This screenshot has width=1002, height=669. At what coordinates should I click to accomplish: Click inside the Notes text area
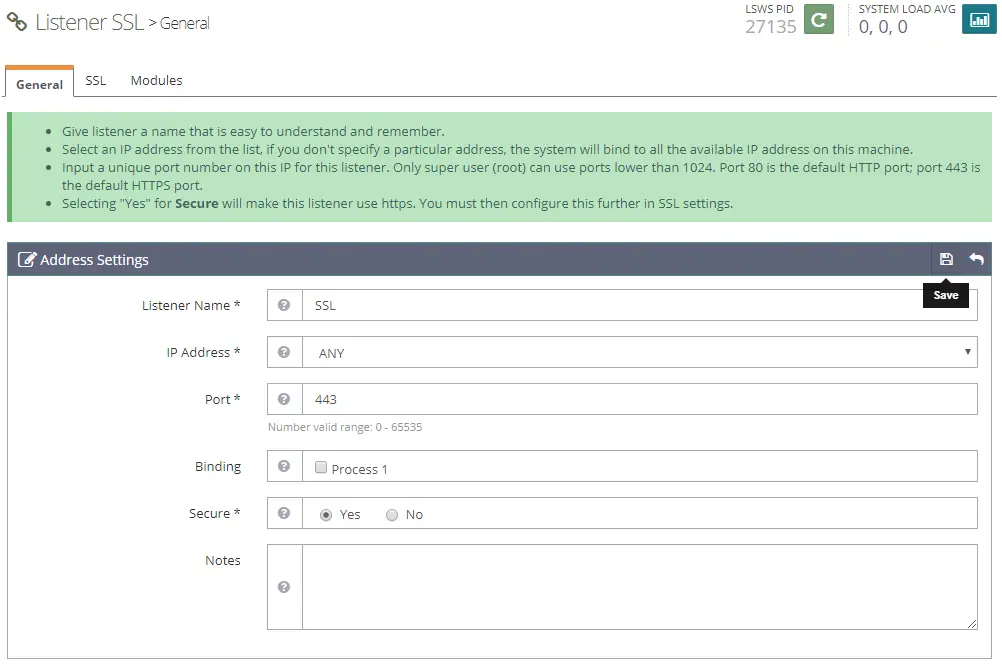(639, 587)
